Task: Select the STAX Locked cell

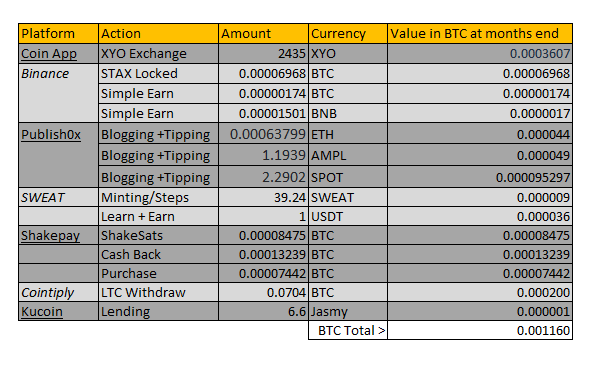Action: point(158,74)
